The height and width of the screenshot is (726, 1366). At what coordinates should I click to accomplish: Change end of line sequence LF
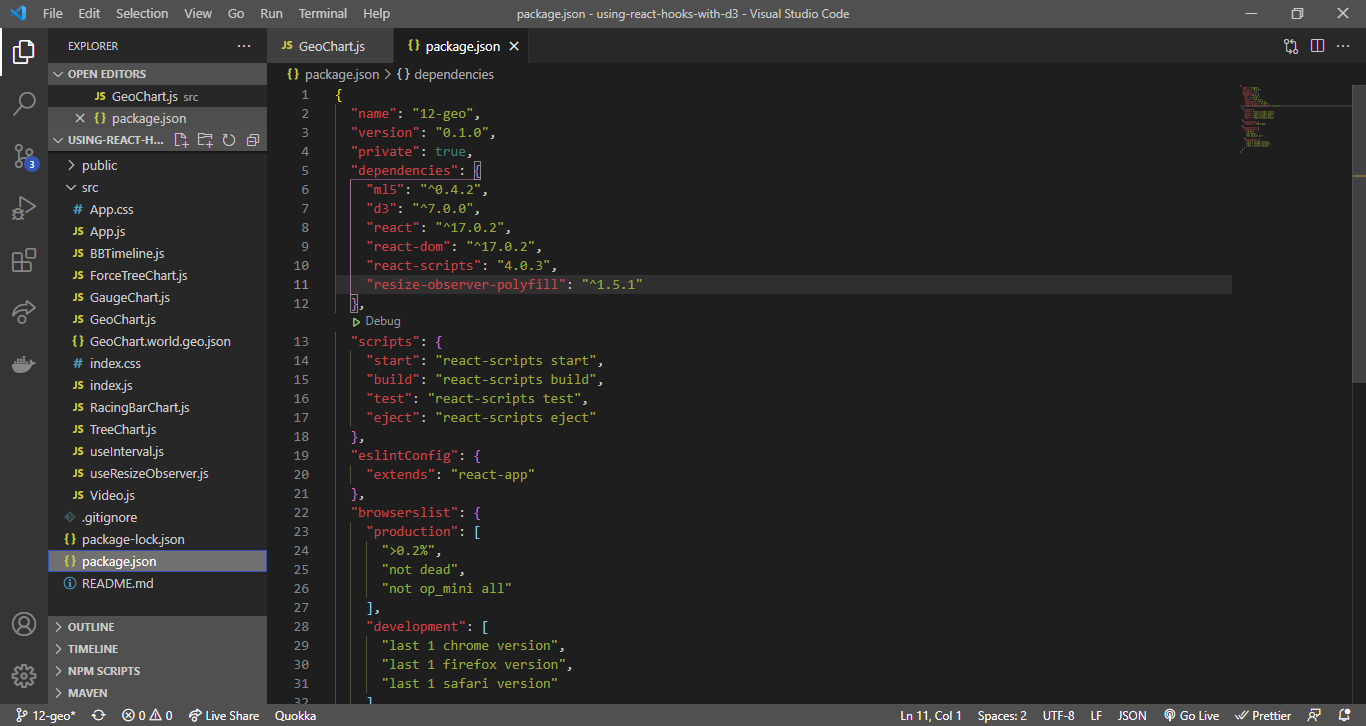(x=1096, y=715)
